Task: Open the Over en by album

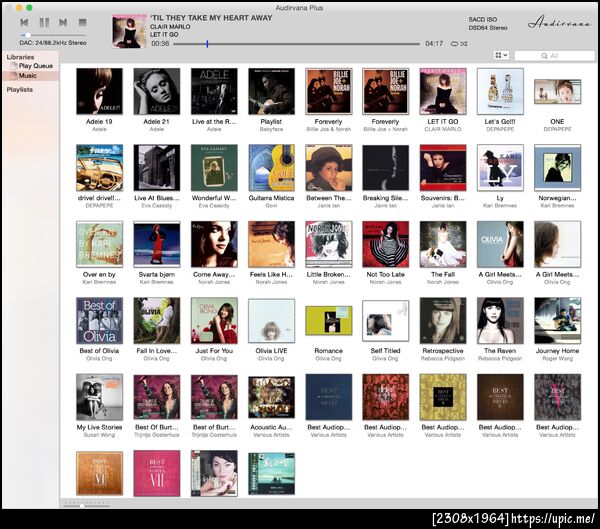Action: pyautogui.click(x=99, y=244)
